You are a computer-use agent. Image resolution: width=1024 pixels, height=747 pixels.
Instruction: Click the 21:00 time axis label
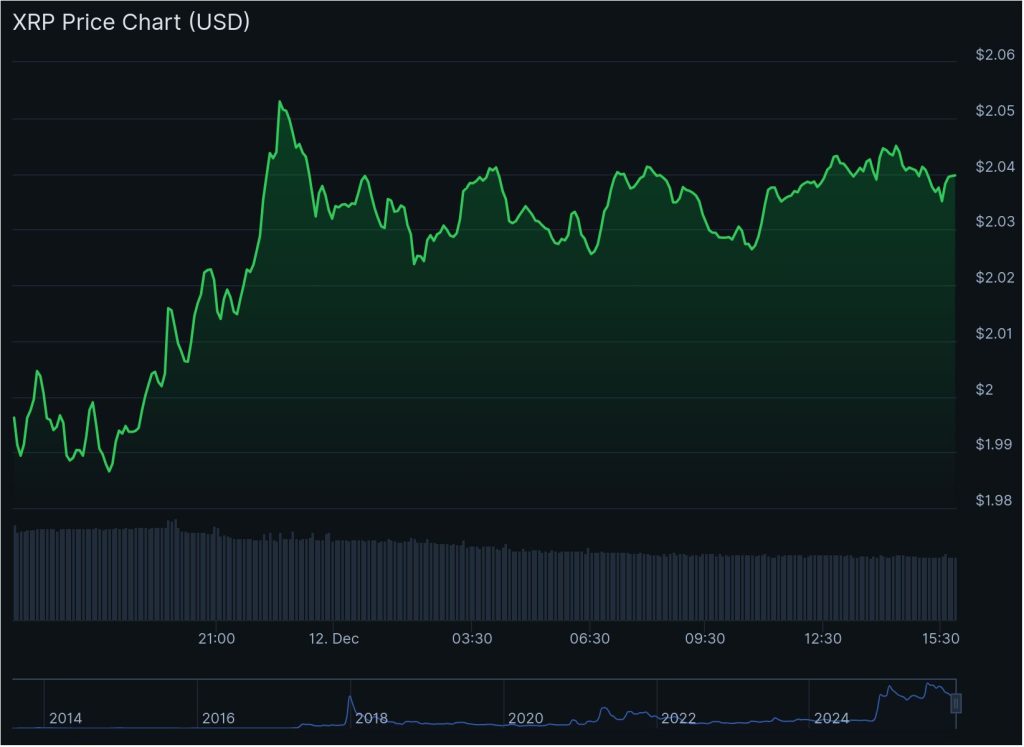pyautogui.click(x=216, y=639)
